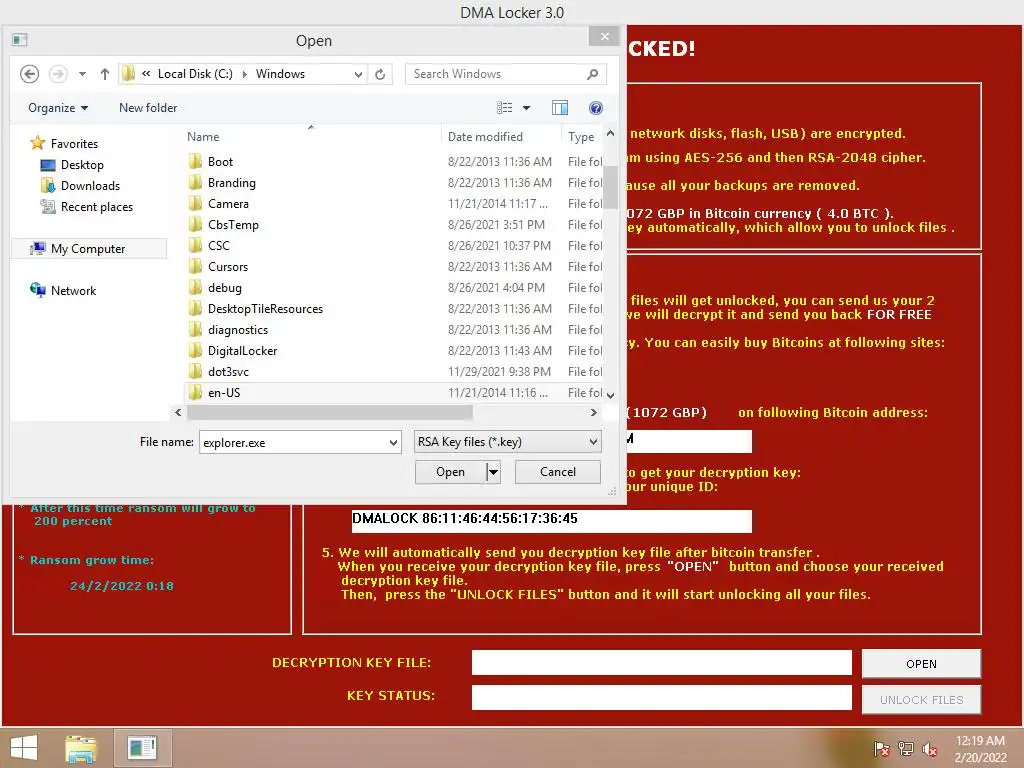Click the horizontal scrollbar thumb

pyautogui.click(x=330, y=412)
